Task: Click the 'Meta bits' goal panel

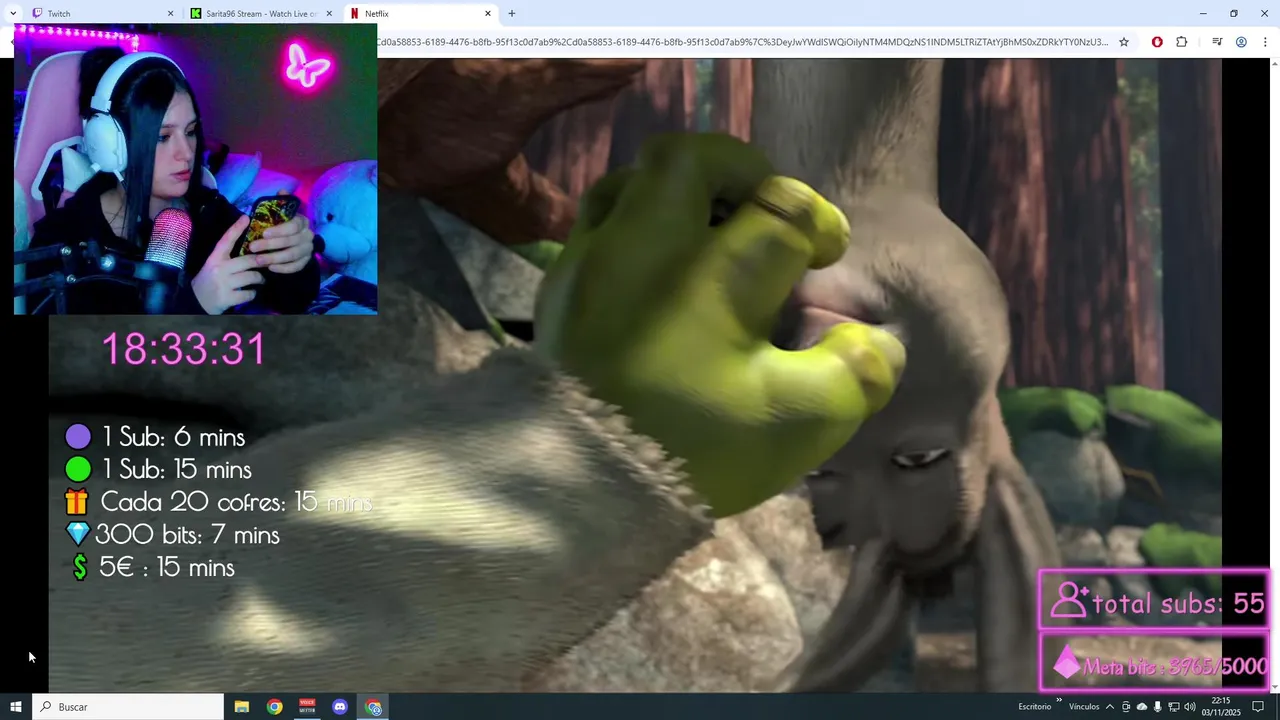Action: coord(1155,662)
